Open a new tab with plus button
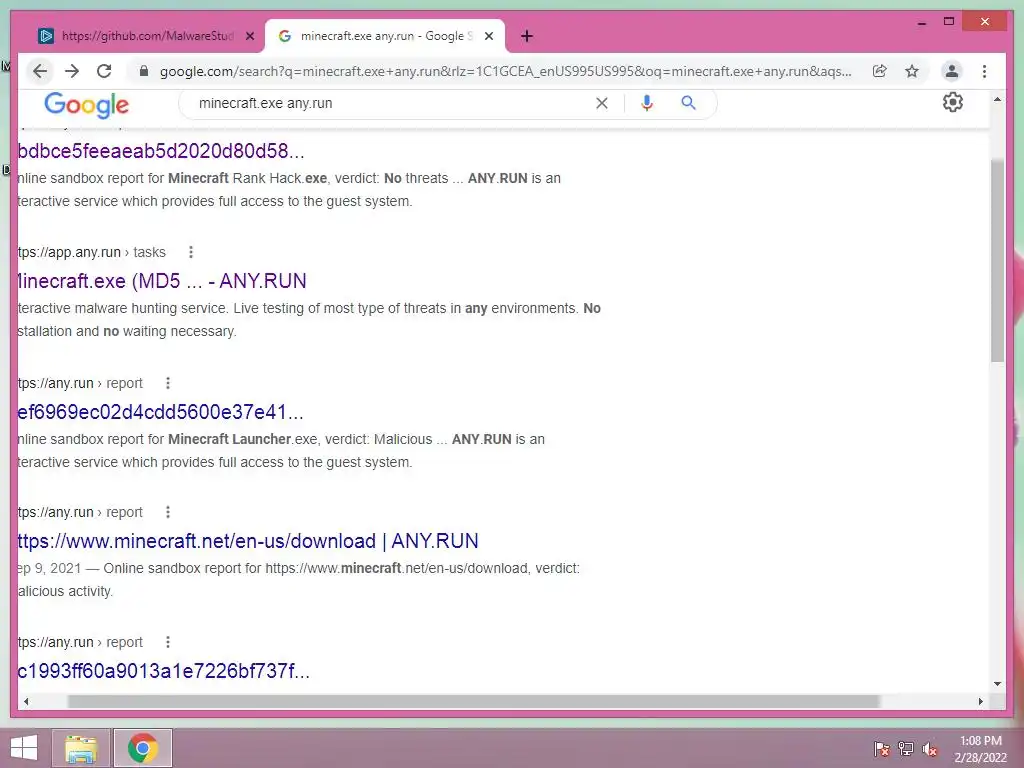Image resolution: width=1024 pixels, height=768 pixels. point(527,36)
